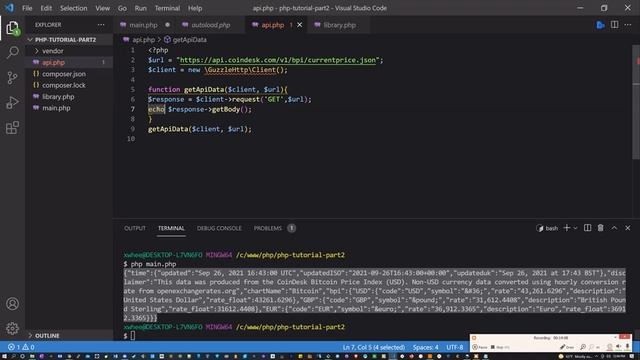The image size is (640, 360).
Task: Open the Accounts menu icon
Action: point(13,304)
